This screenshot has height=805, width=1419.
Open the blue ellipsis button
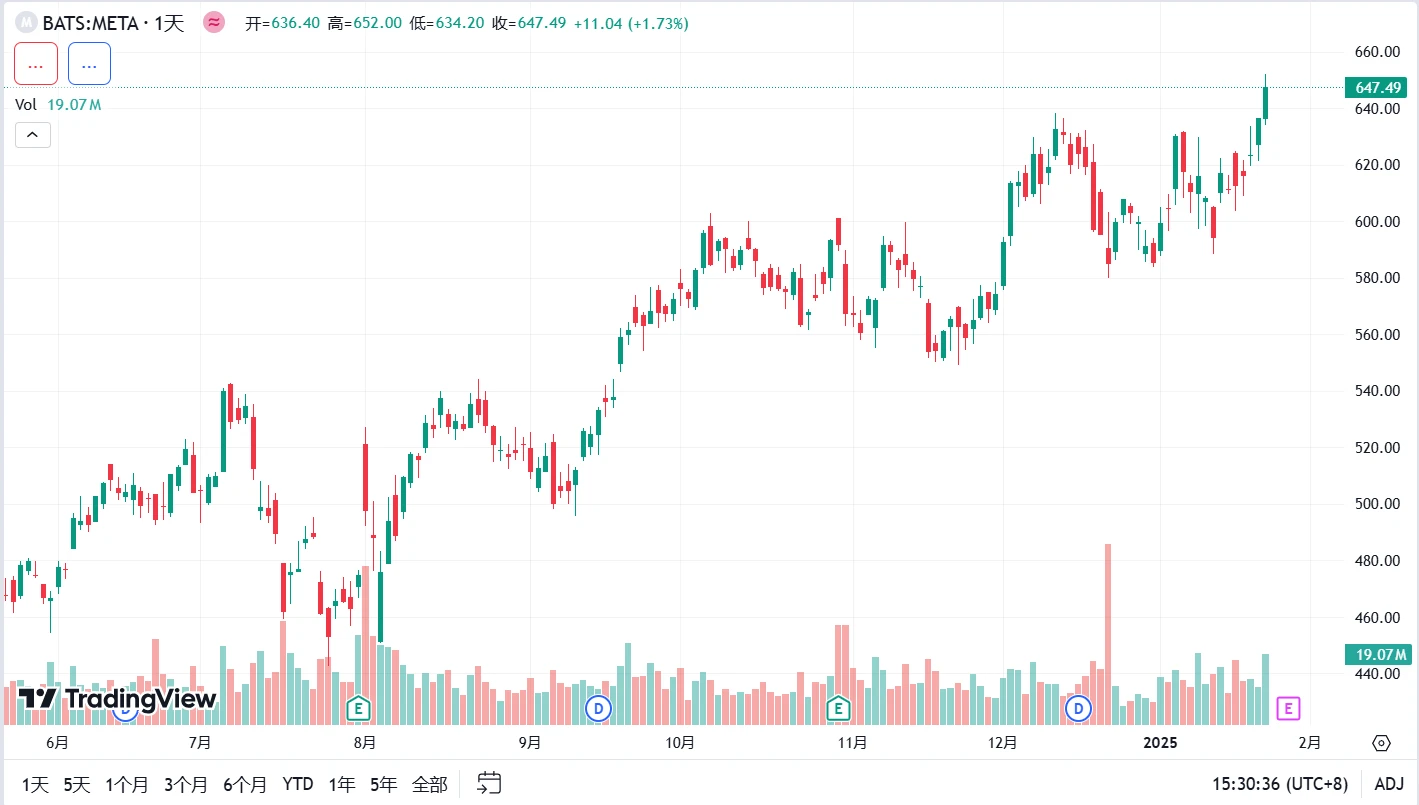[89, 64]
